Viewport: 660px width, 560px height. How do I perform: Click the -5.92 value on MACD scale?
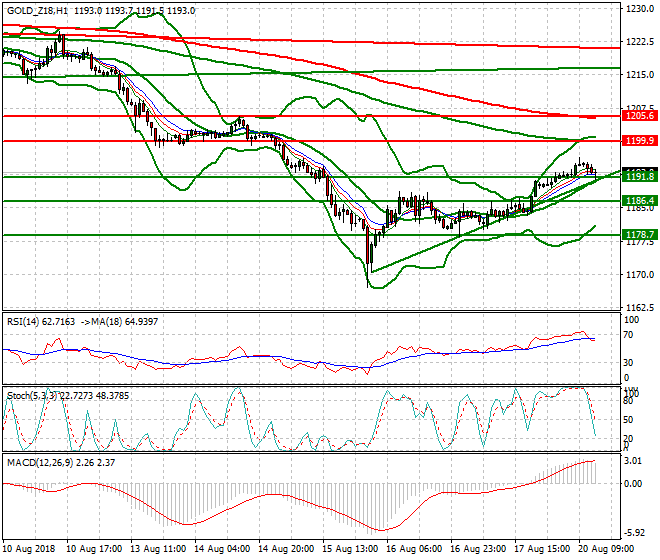pyautogui.click(x=632, y=532)
